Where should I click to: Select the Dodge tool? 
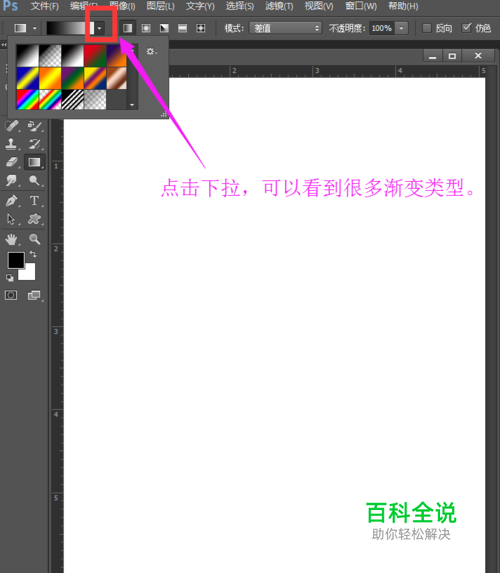click(x=34, y=181)
